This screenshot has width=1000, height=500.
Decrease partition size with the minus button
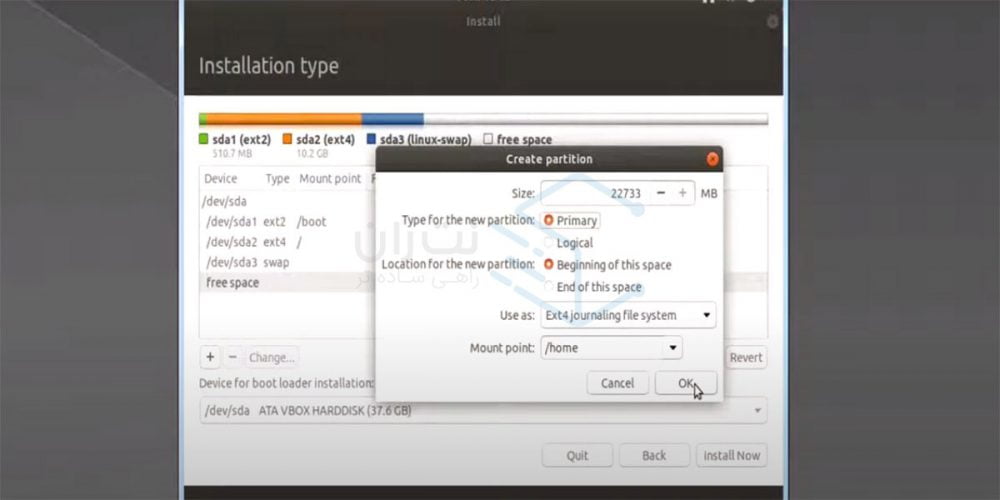click(x=661, y=193)
